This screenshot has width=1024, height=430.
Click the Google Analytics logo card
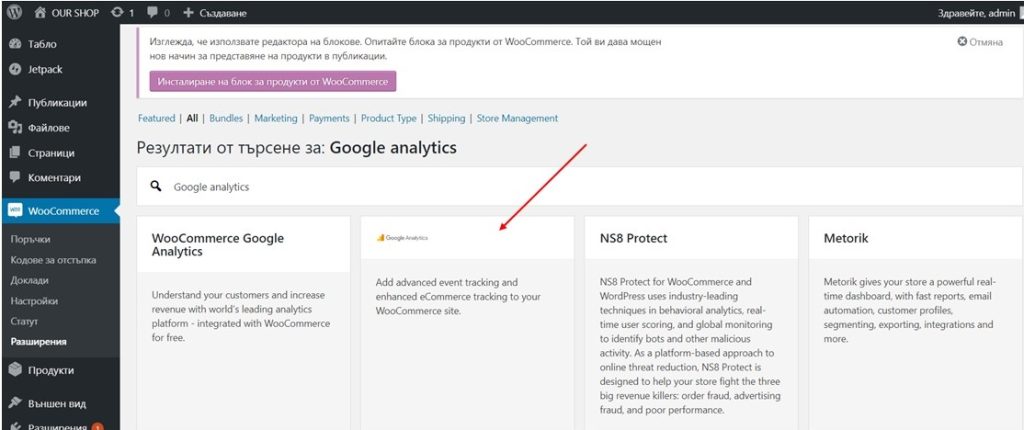click(468, 238)
